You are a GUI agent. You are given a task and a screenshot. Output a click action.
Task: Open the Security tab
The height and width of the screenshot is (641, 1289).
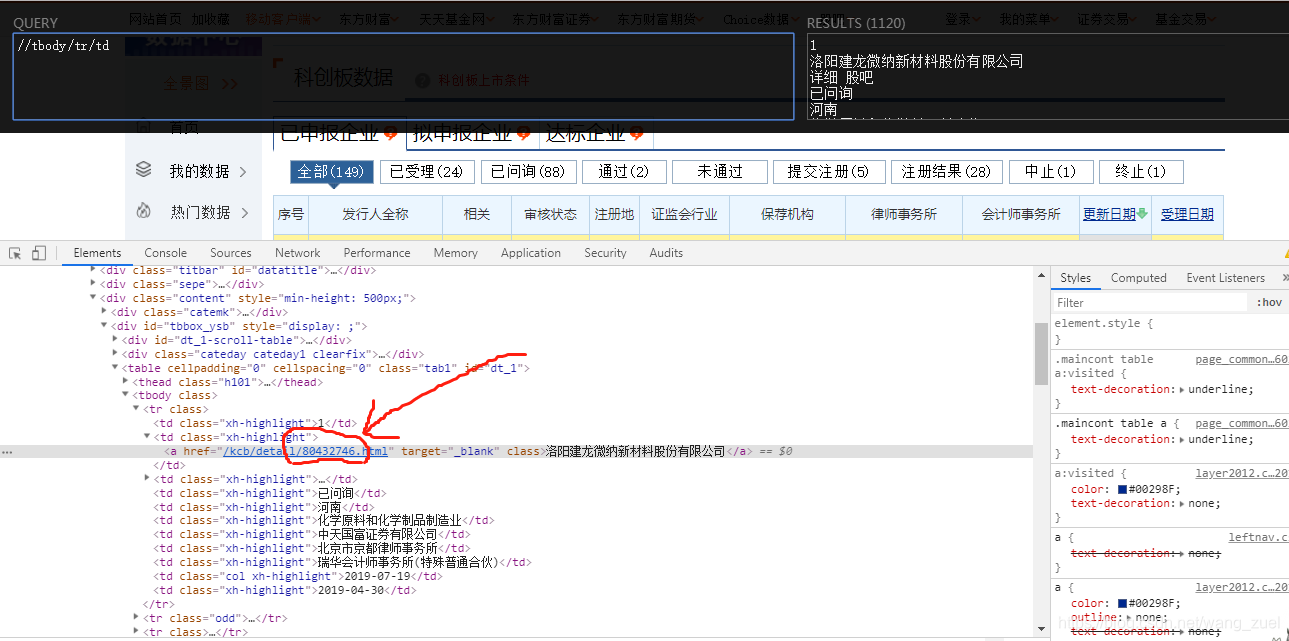tap(605, 253)
